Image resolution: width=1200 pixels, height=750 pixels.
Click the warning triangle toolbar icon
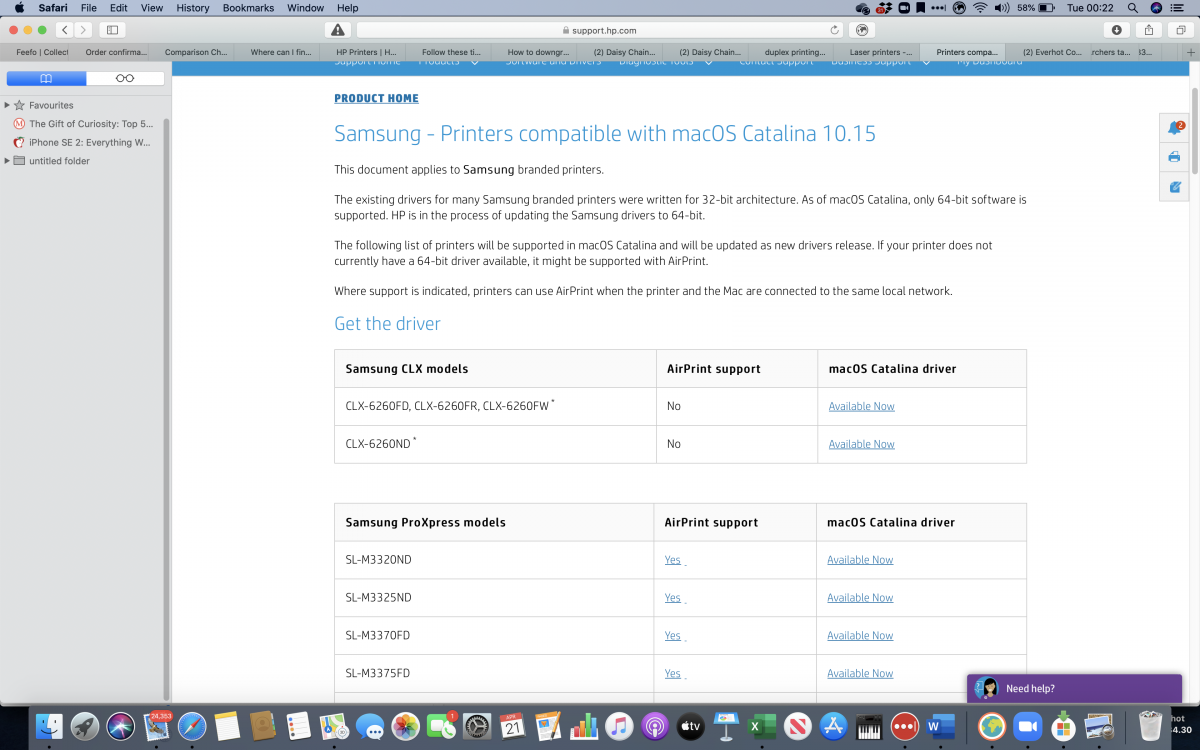click(x=338, y=30)
